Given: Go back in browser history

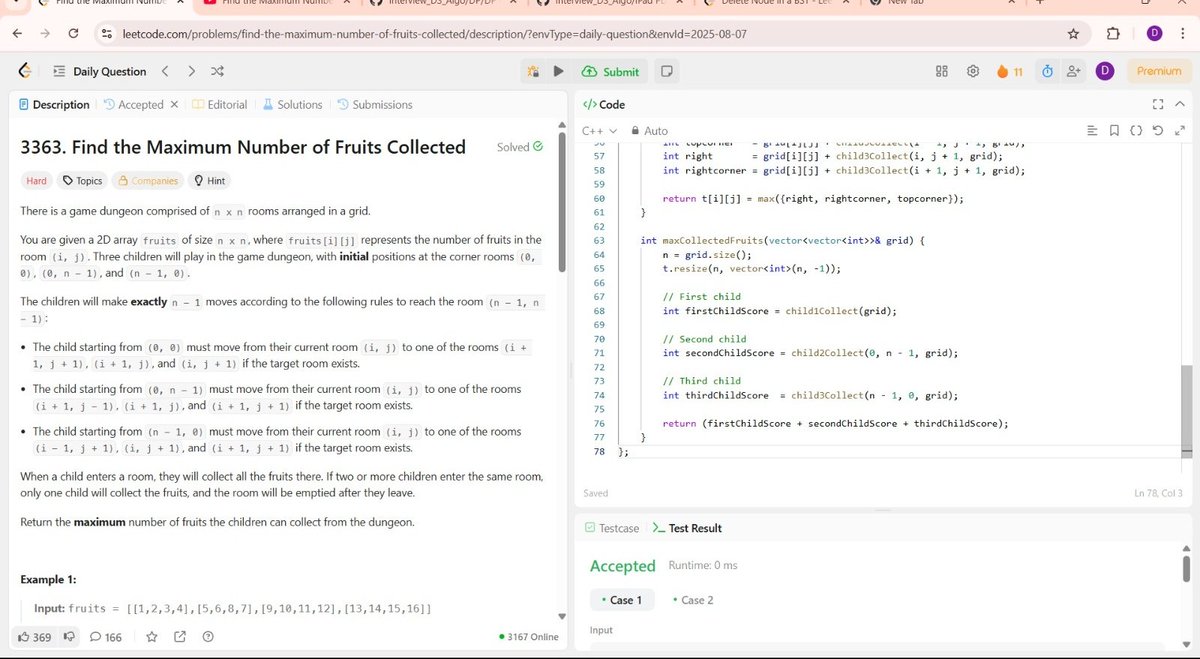Looking at the screenshot, I should pyautogui.click(x=18, y=34).
